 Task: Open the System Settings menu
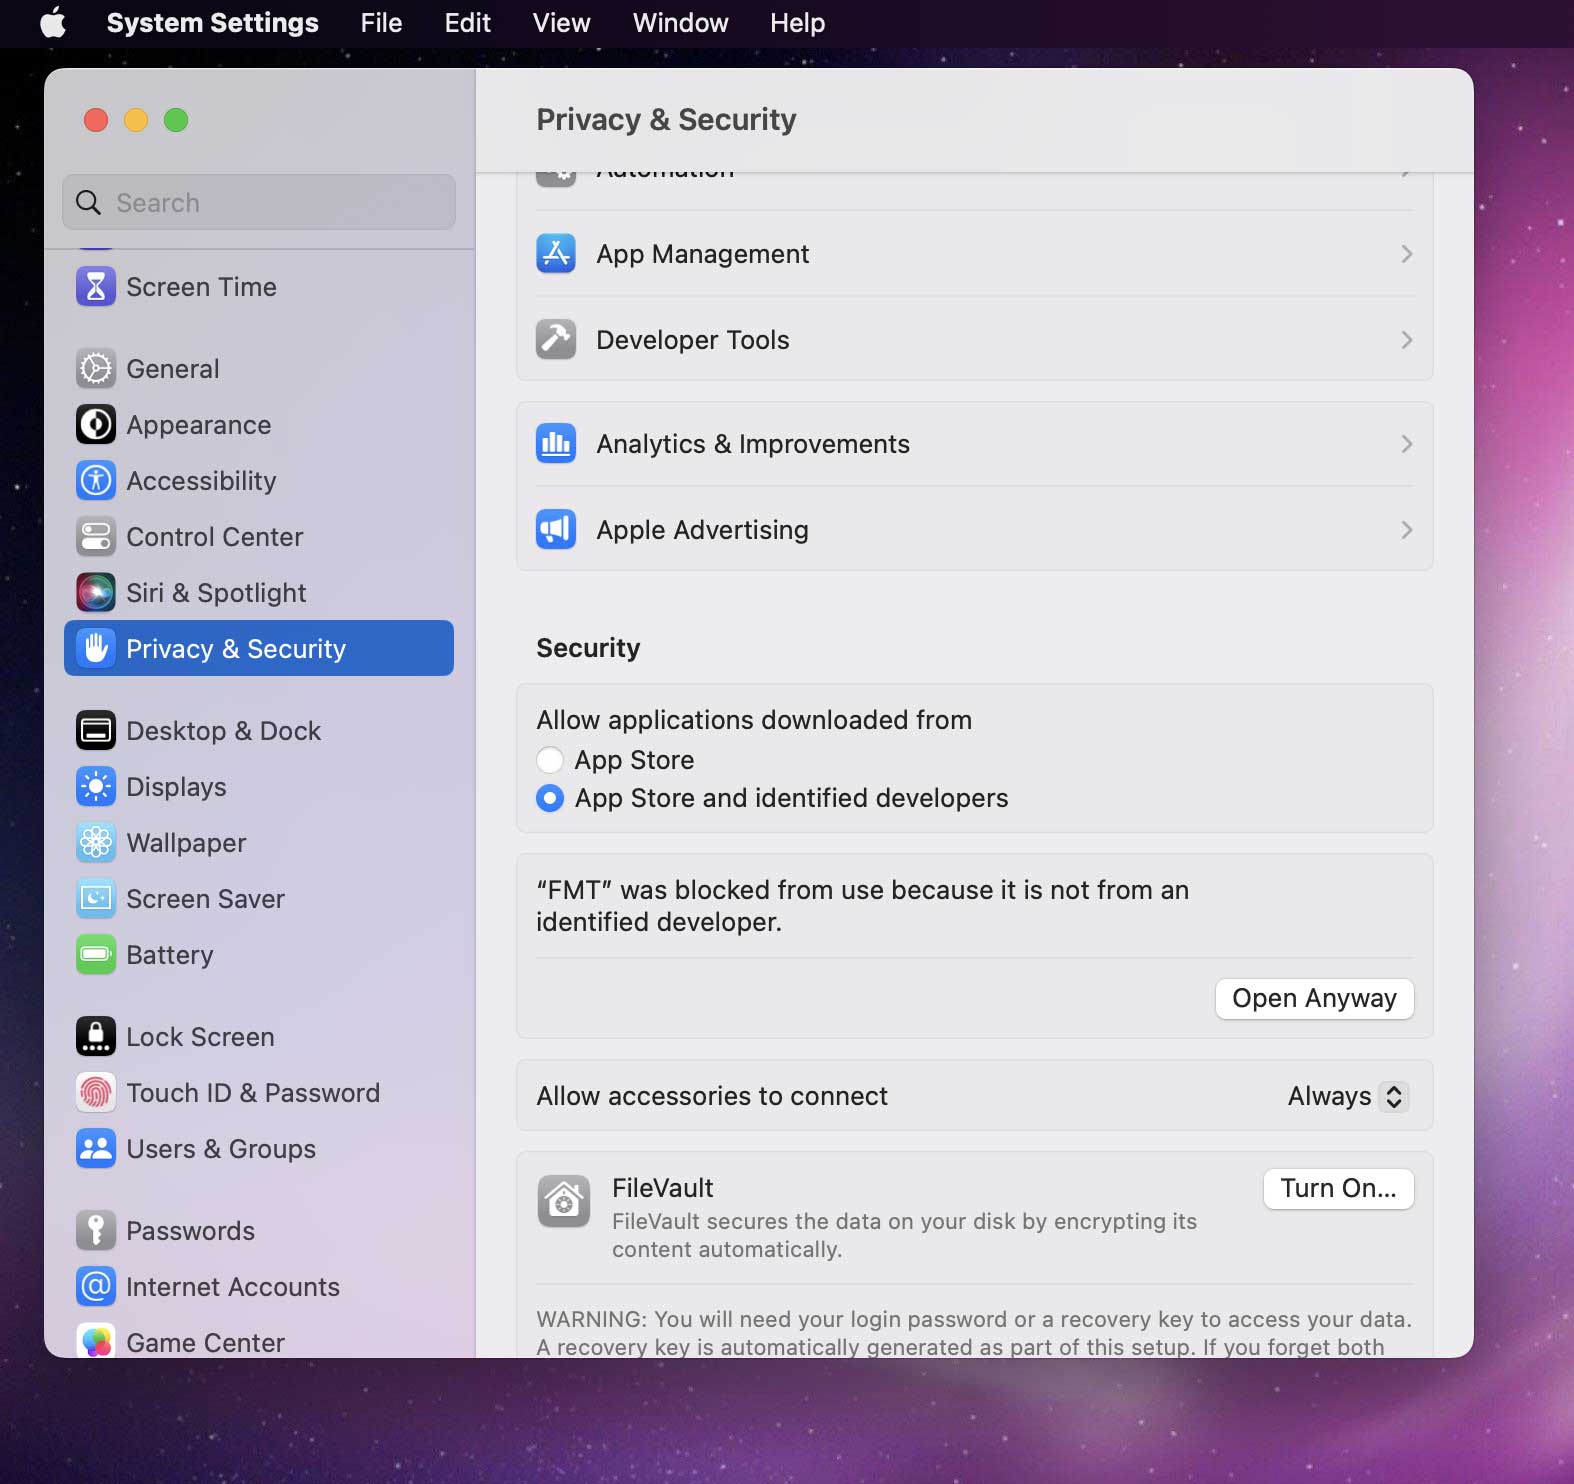[212, 23]
